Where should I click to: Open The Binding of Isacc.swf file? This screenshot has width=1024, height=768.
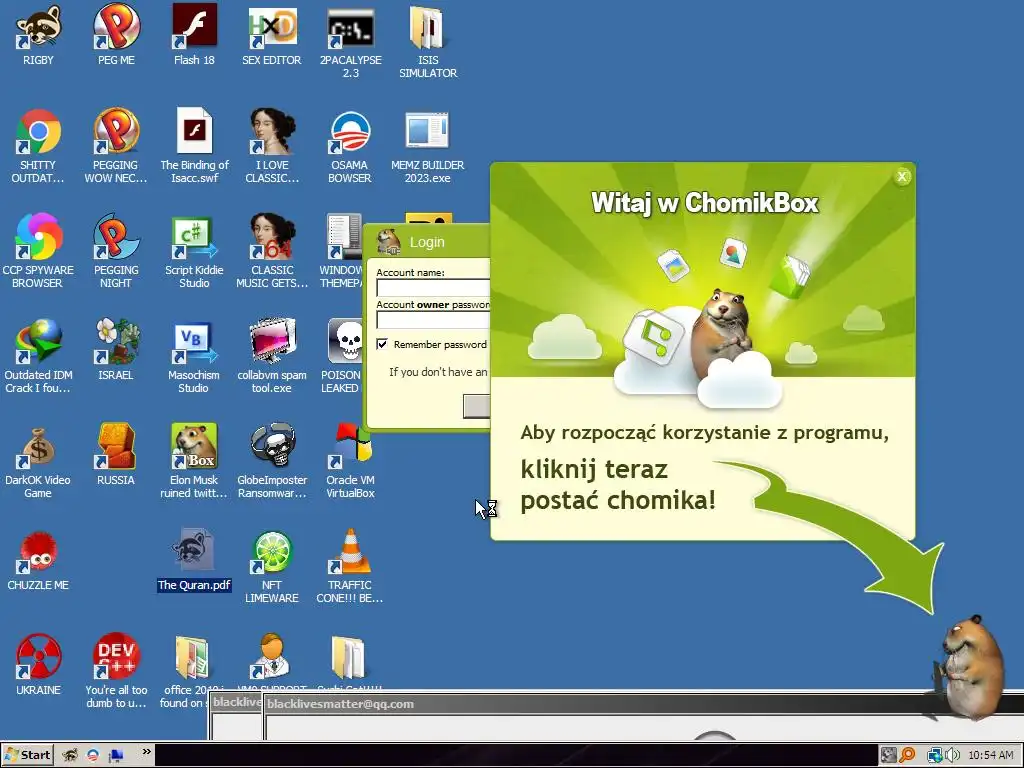coord(194,132)
